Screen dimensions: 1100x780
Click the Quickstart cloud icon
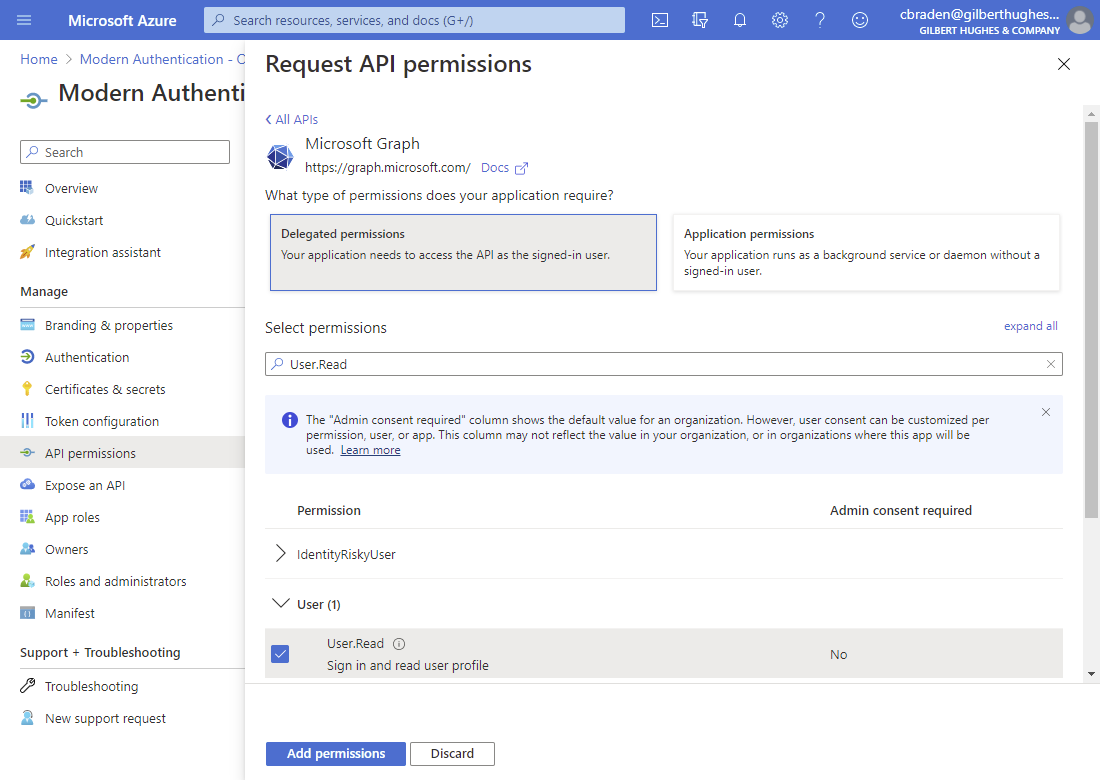tap(27, 220)
